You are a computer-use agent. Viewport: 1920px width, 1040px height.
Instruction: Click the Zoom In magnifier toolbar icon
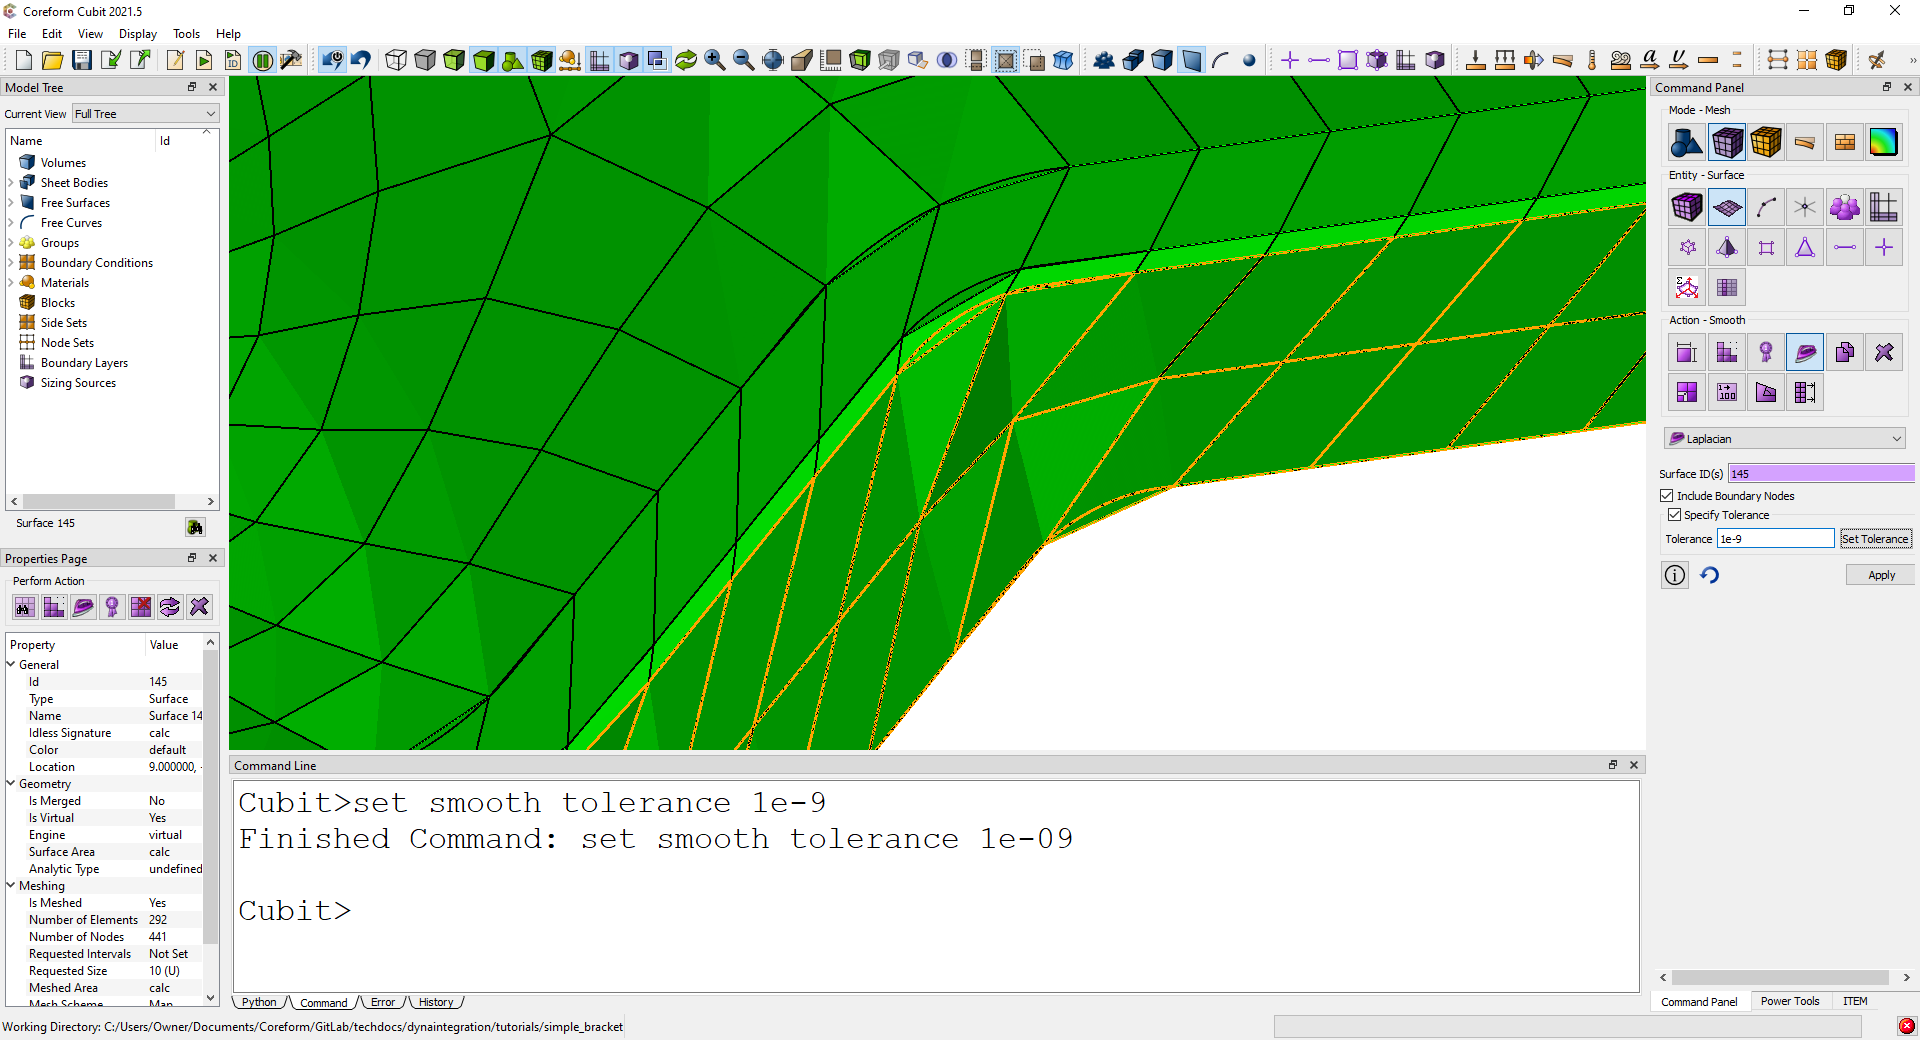(x=715, y=60)
